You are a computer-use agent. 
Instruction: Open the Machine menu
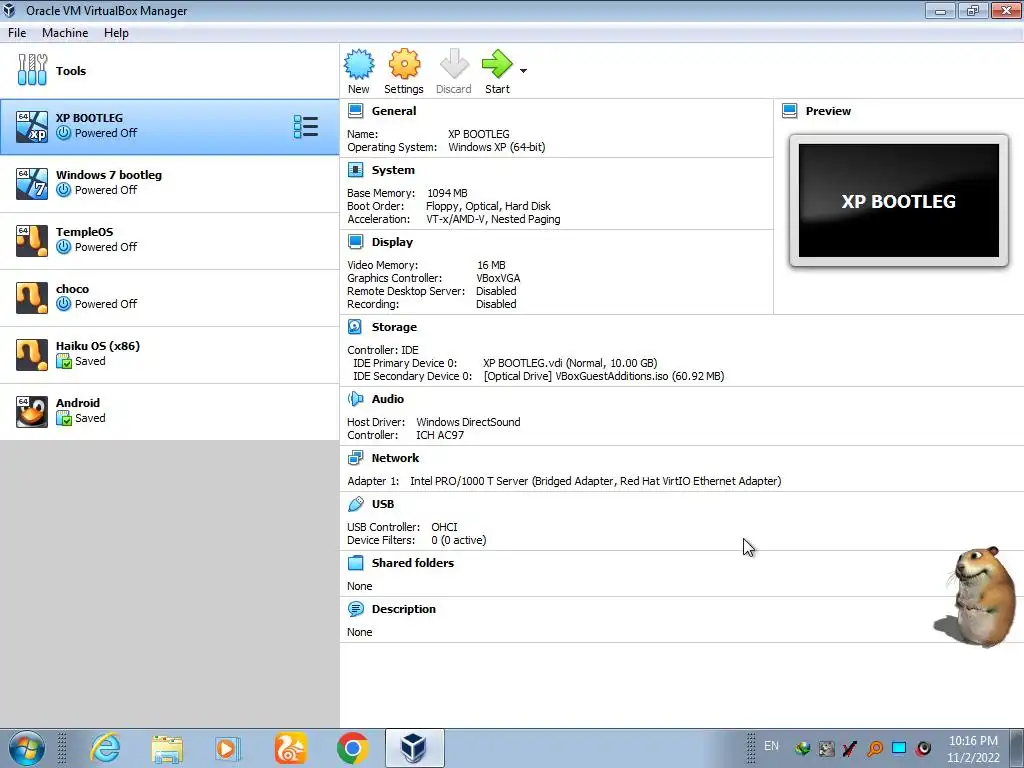[65, 33]
